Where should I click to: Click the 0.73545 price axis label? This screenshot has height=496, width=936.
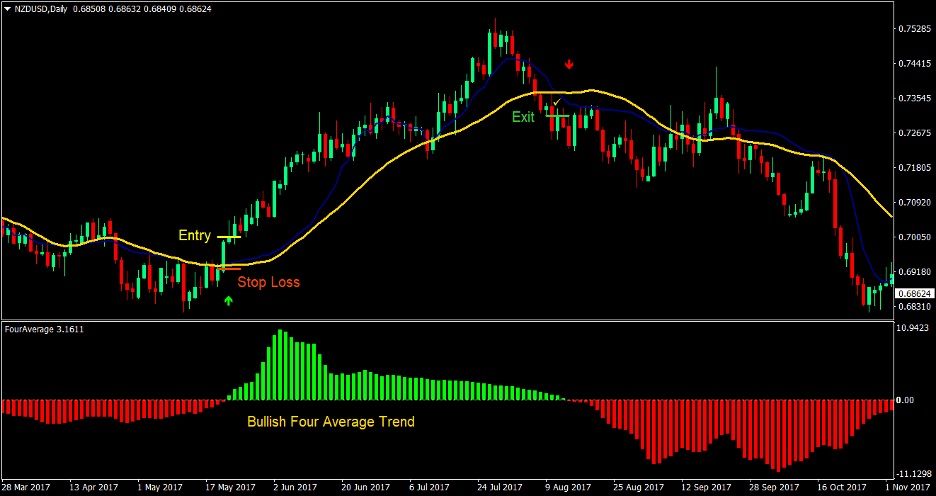(x=914, y=98)
